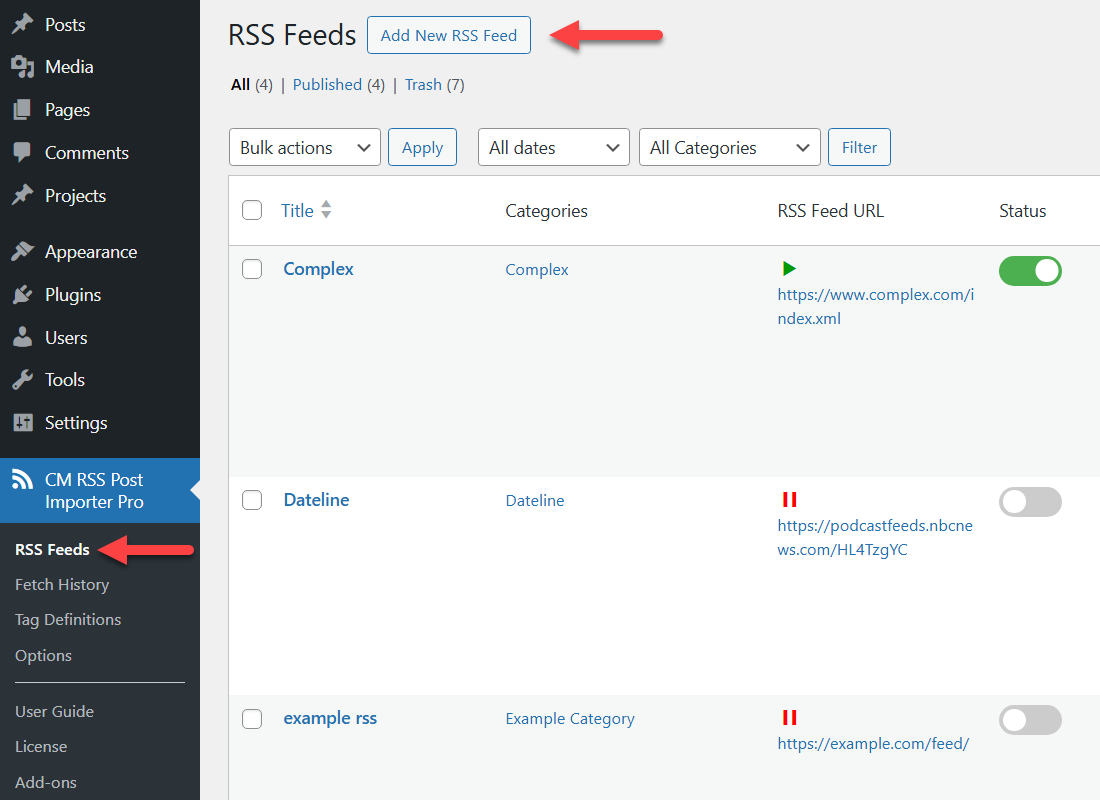Click the Posts pin icon
1100x800 pixels.
pos(22,24)
